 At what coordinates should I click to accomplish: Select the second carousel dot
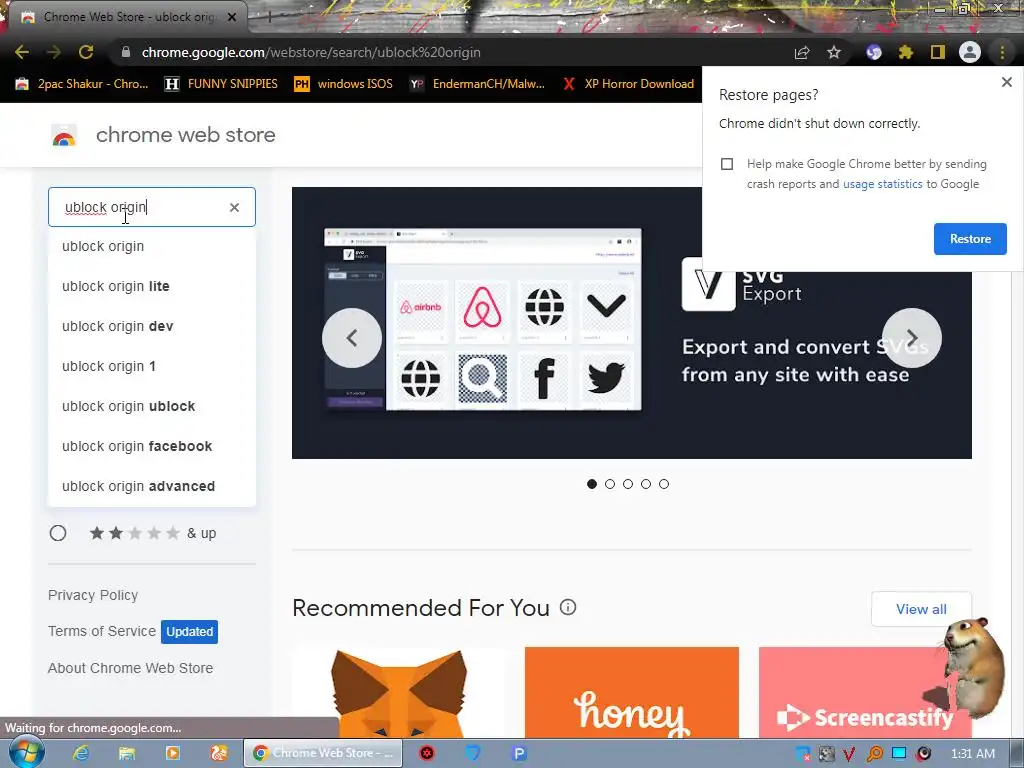tap(610, 484)
